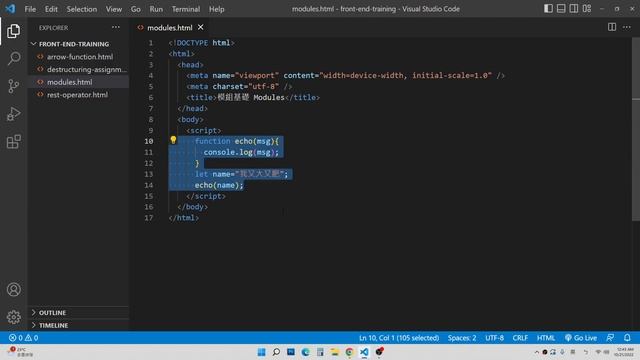Screen dimensions: 640x360
Task: Click the VS Code logo in title bar
Action: [10, 9]
